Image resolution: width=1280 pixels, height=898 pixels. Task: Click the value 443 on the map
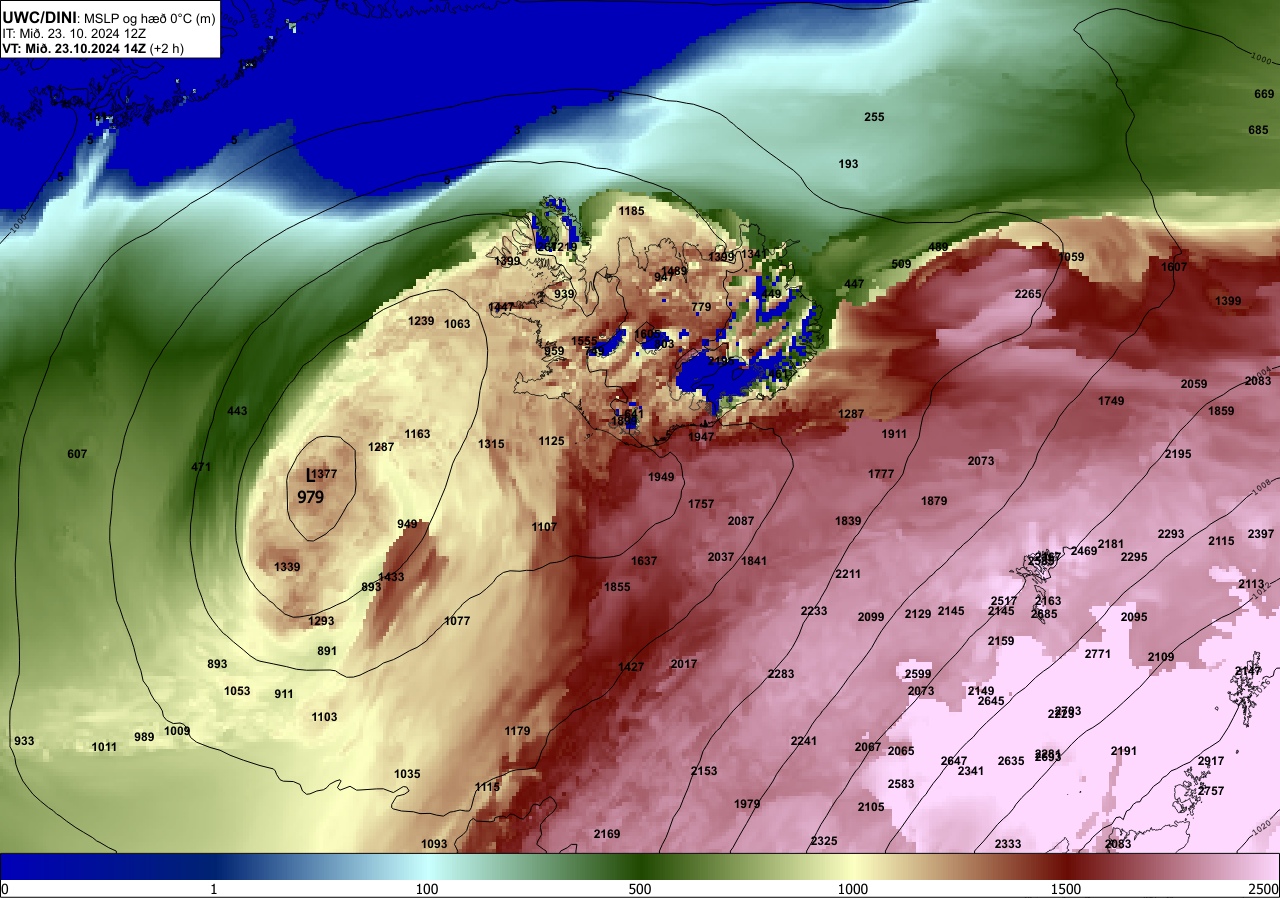(237, 411)
